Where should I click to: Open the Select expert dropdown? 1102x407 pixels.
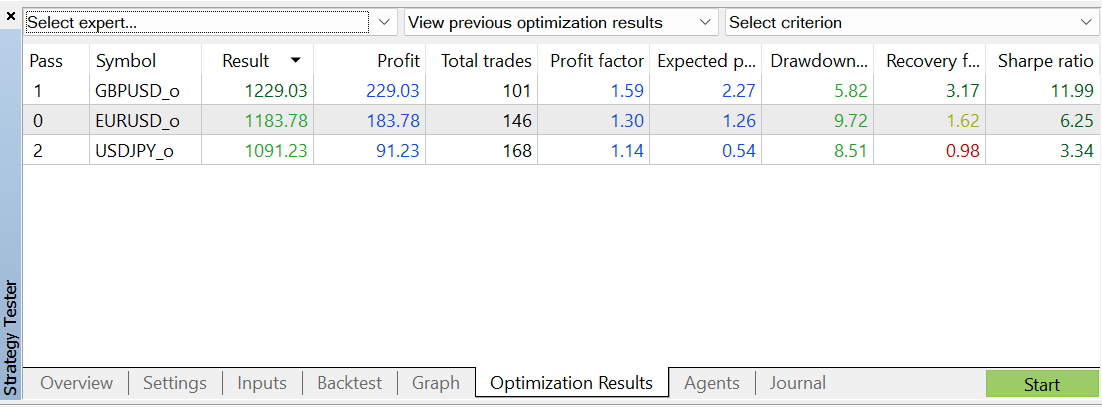[x=385, y=22]
